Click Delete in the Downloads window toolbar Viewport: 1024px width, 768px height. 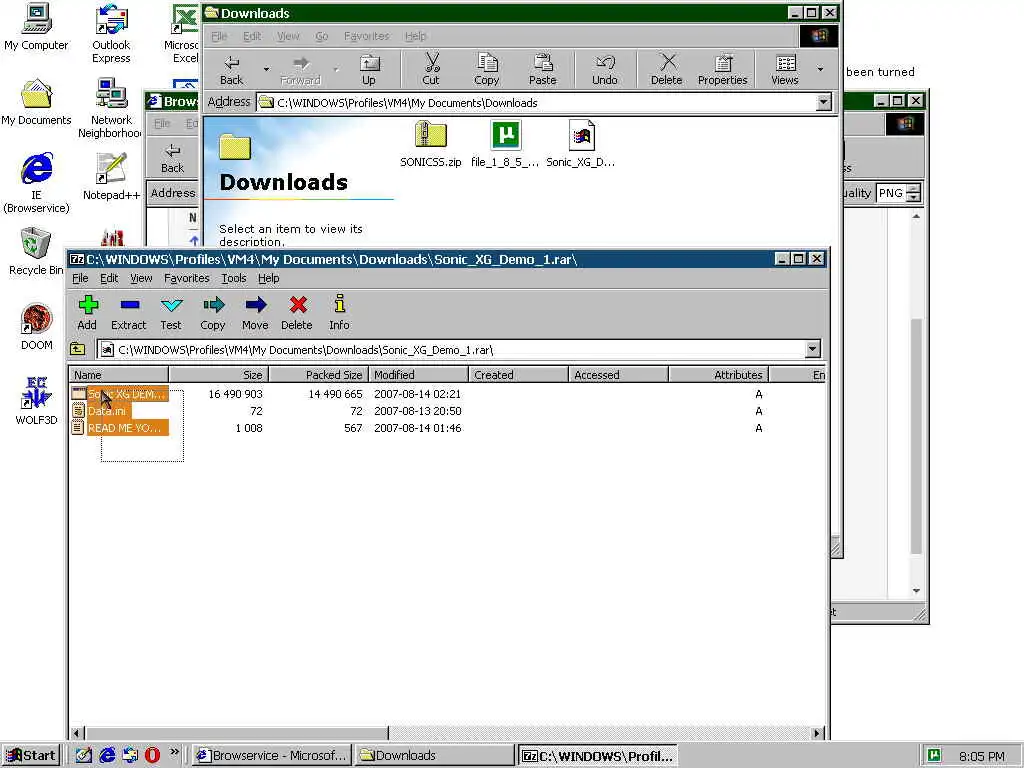pos(667,70)
